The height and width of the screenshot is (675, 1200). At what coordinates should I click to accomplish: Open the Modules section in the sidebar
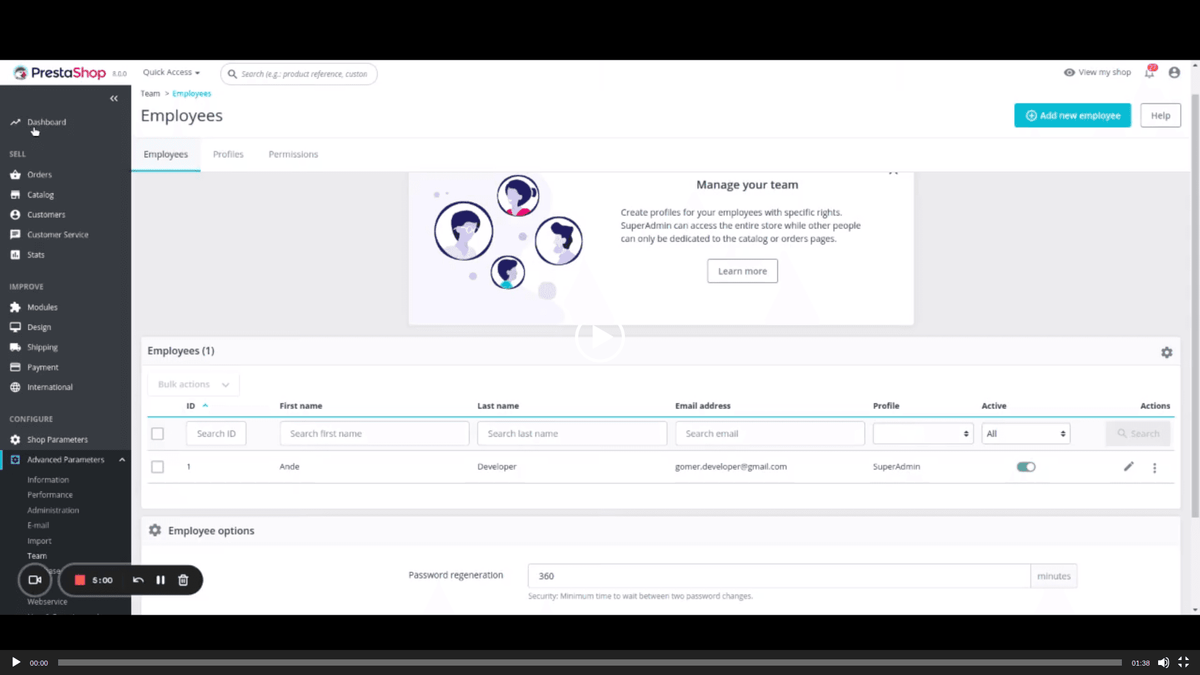tap(43, 306)
